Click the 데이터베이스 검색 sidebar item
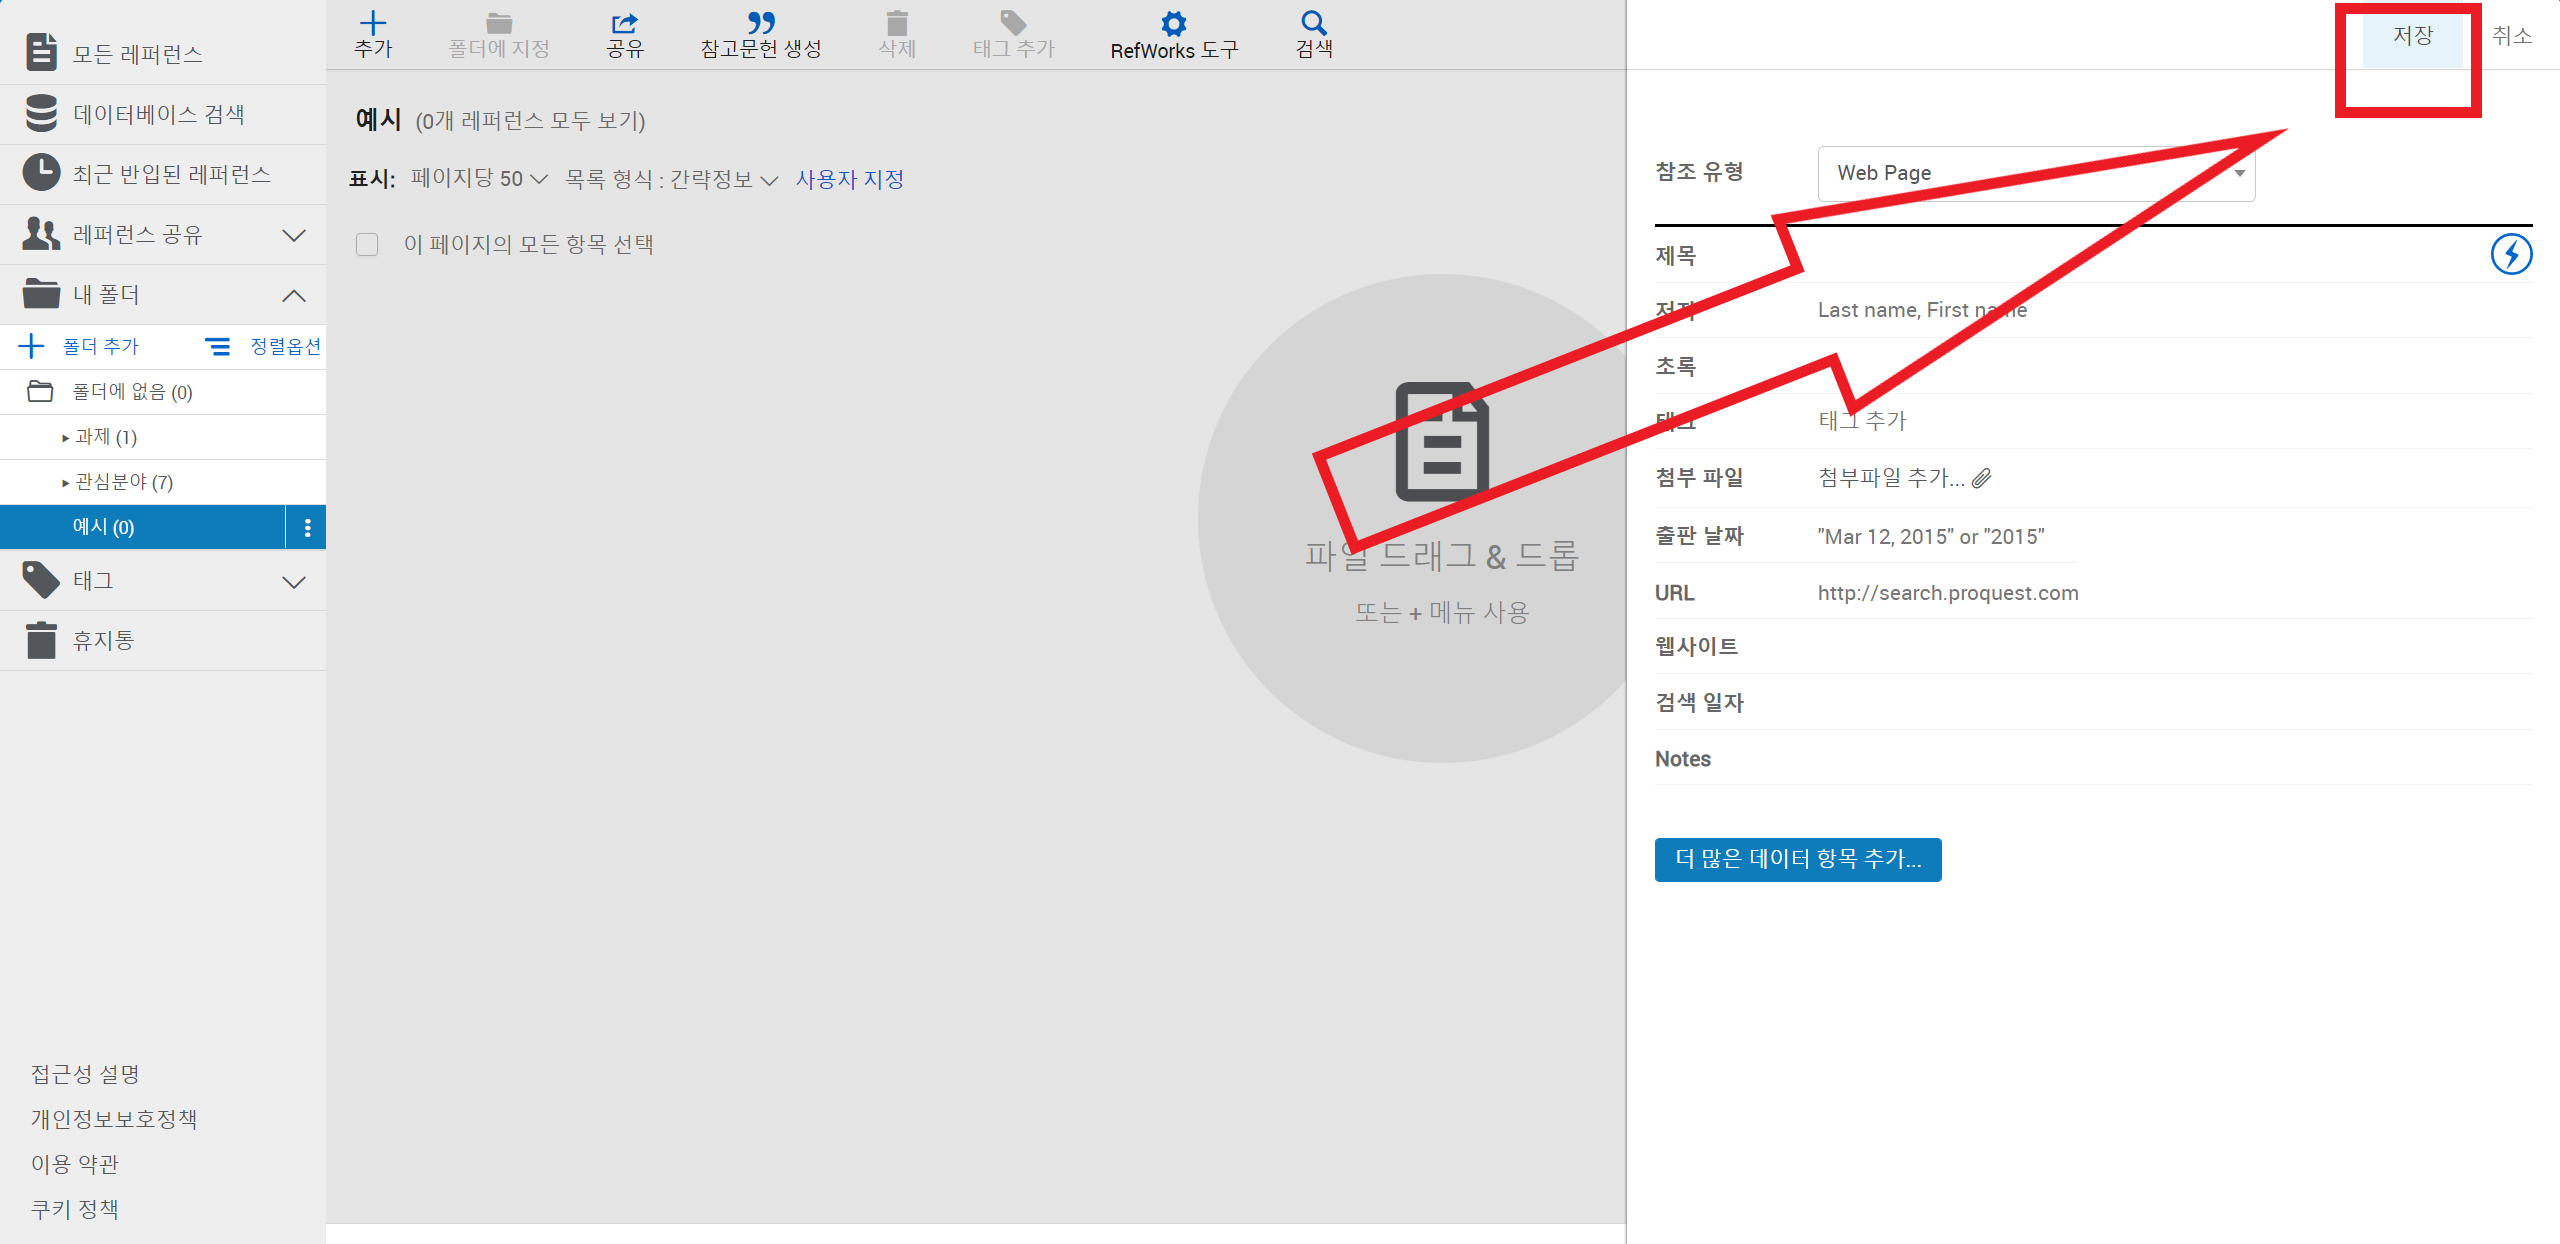 tap(158, 114)
